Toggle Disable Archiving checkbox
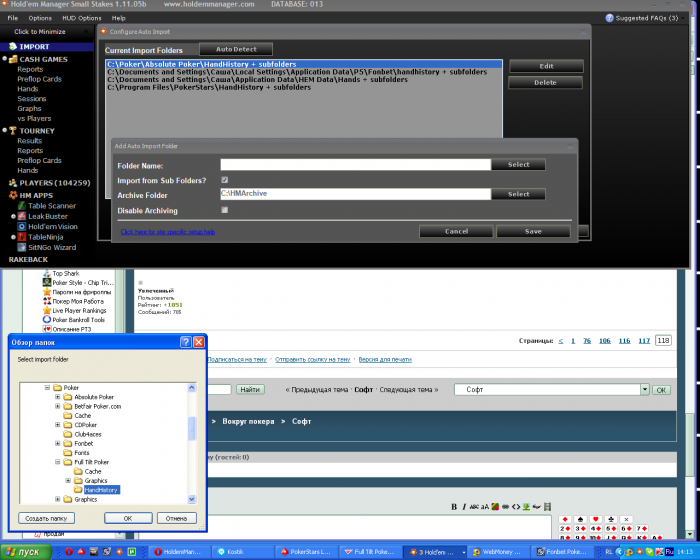This screenshot has width=700, height=560. click(225, 210)
